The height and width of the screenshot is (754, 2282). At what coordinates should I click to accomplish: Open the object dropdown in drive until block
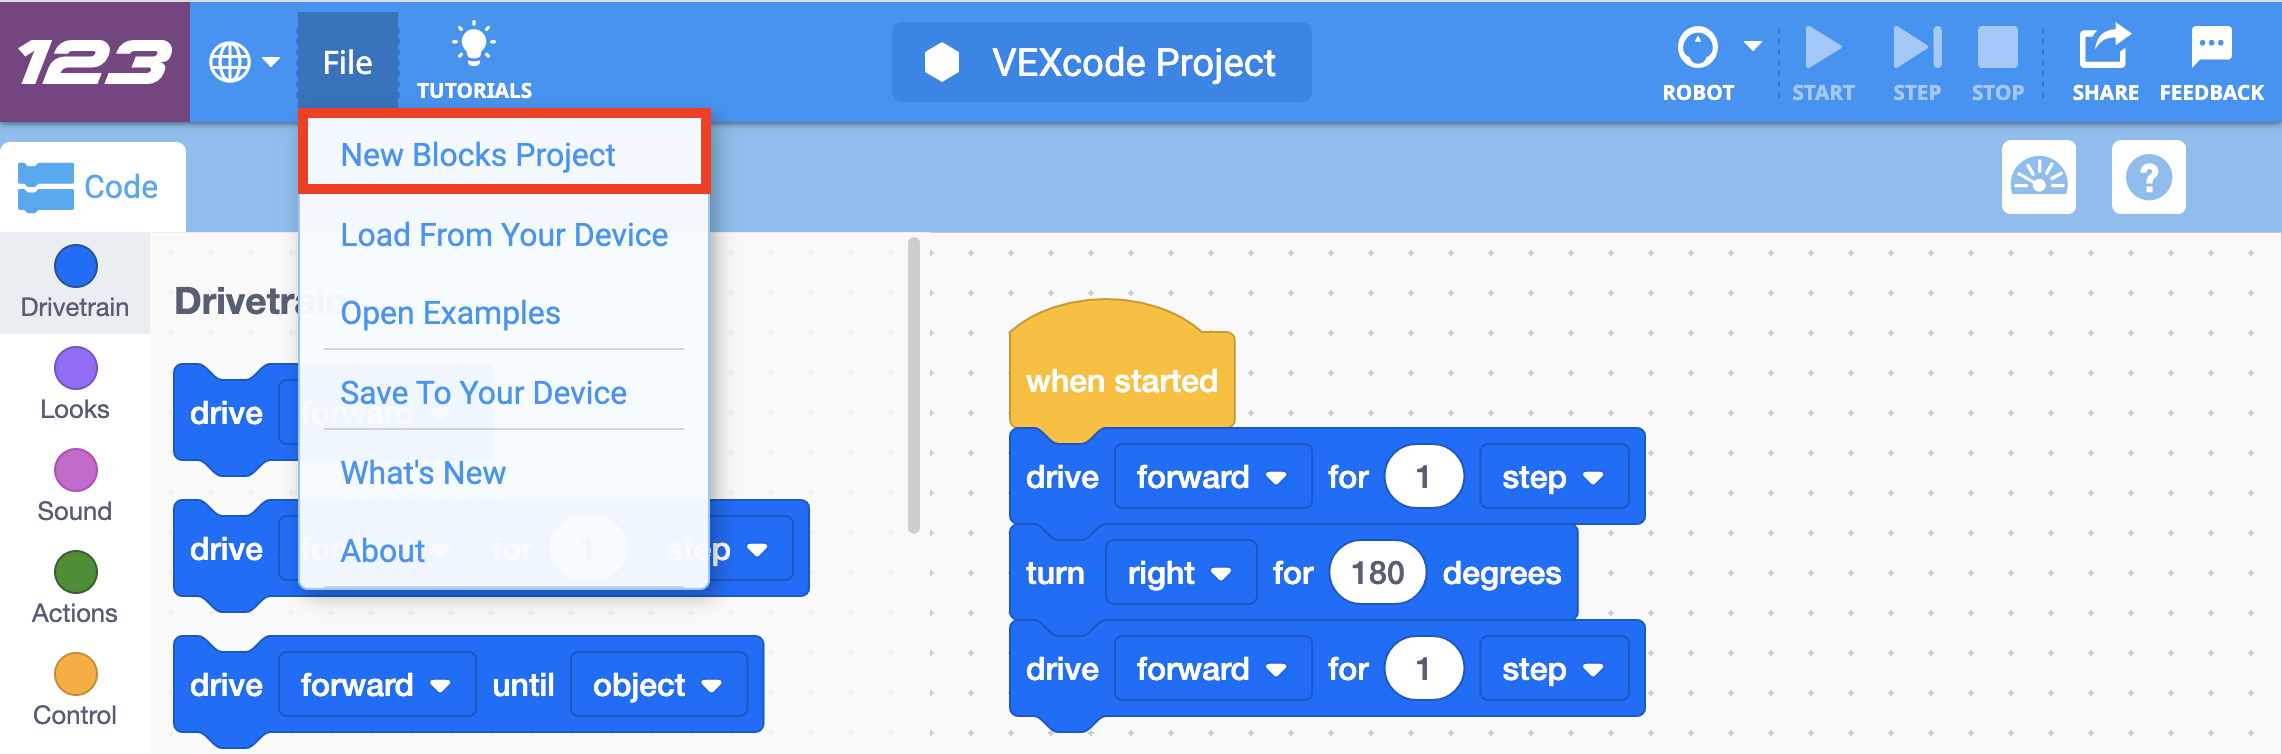(658, 685)
